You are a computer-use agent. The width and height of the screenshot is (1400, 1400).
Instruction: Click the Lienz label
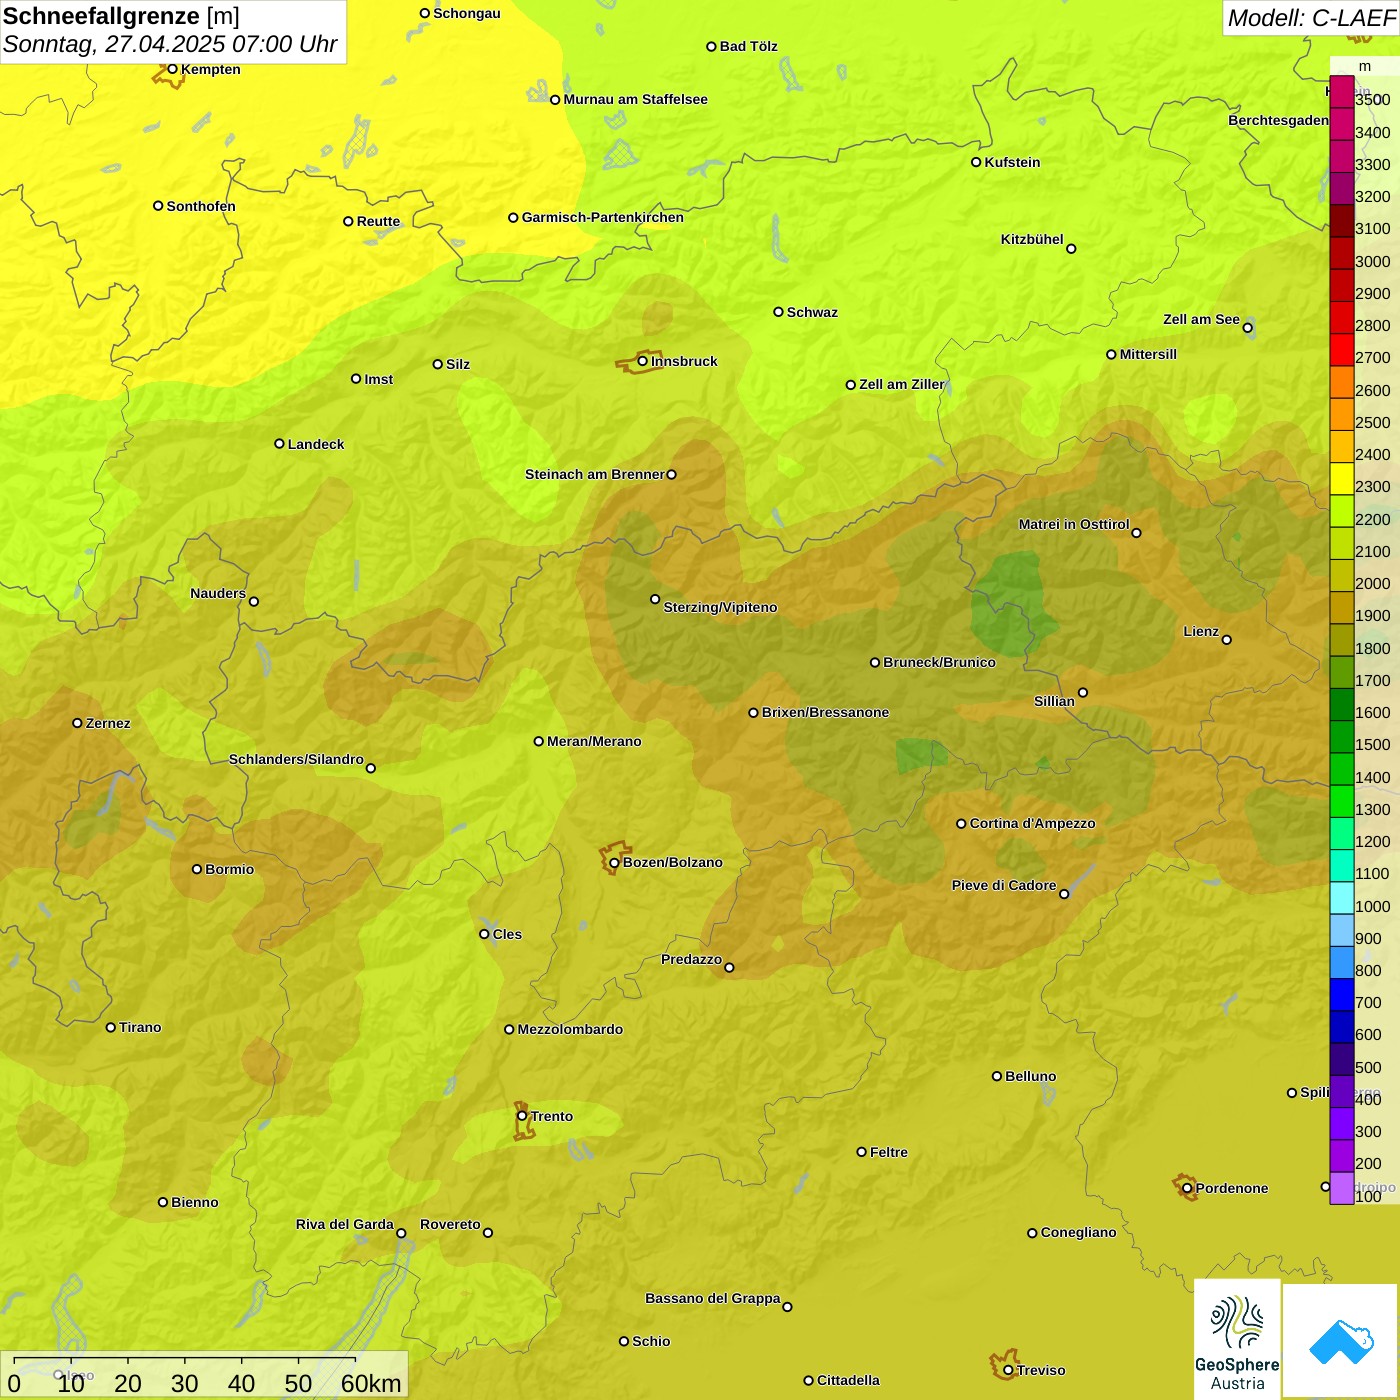tap(1201, 631)
